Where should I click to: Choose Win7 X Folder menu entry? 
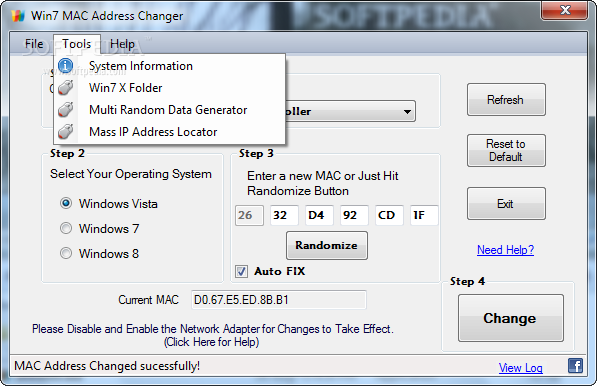(x=169, y=88)
